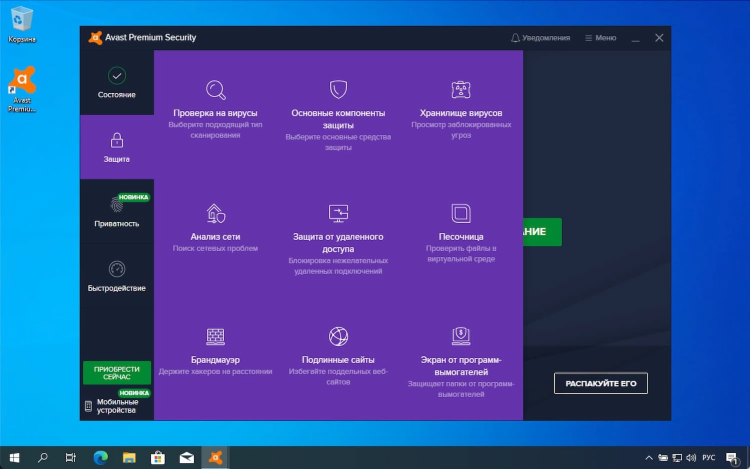Click the fingerprint privacy icon
The height and width of the screenshot is (469, 750).
click(x=116, y=205)
